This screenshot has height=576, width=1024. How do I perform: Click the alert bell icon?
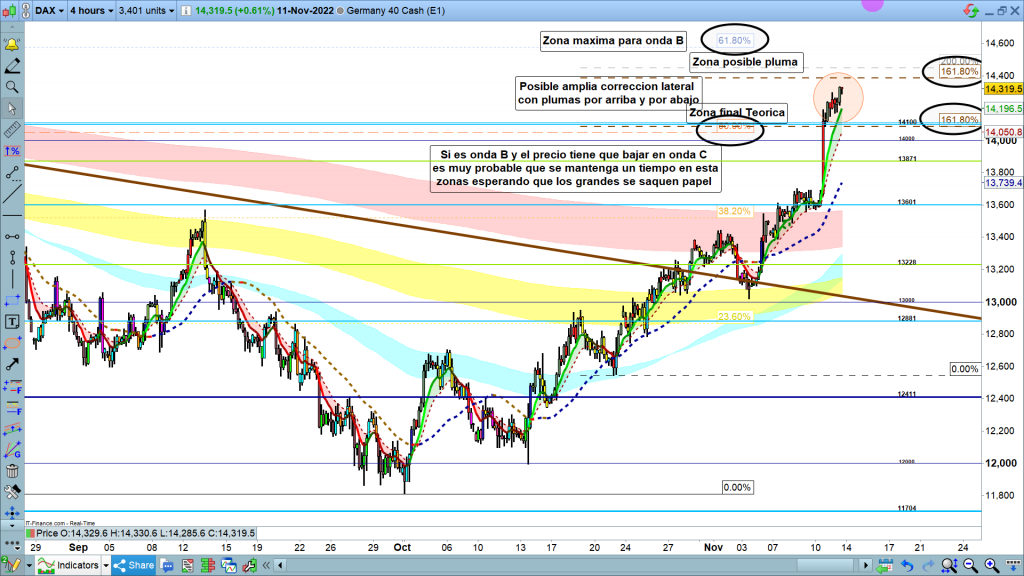[x=12, y=46]
